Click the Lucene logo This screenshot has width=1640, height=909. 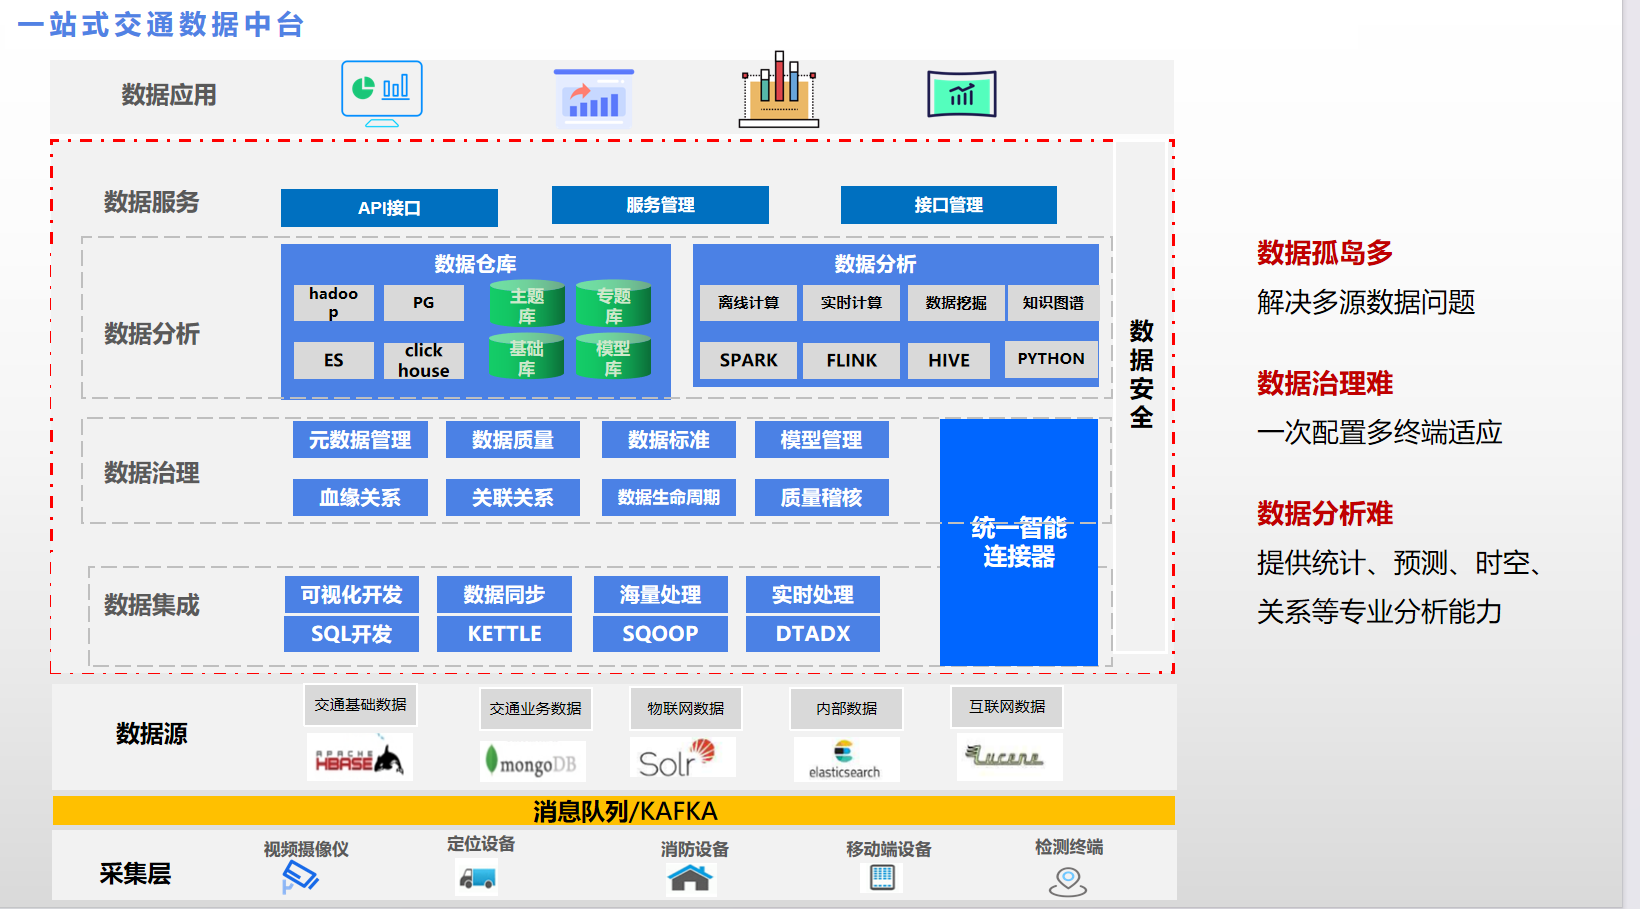pyautogui.click(x=1008, y=758)
